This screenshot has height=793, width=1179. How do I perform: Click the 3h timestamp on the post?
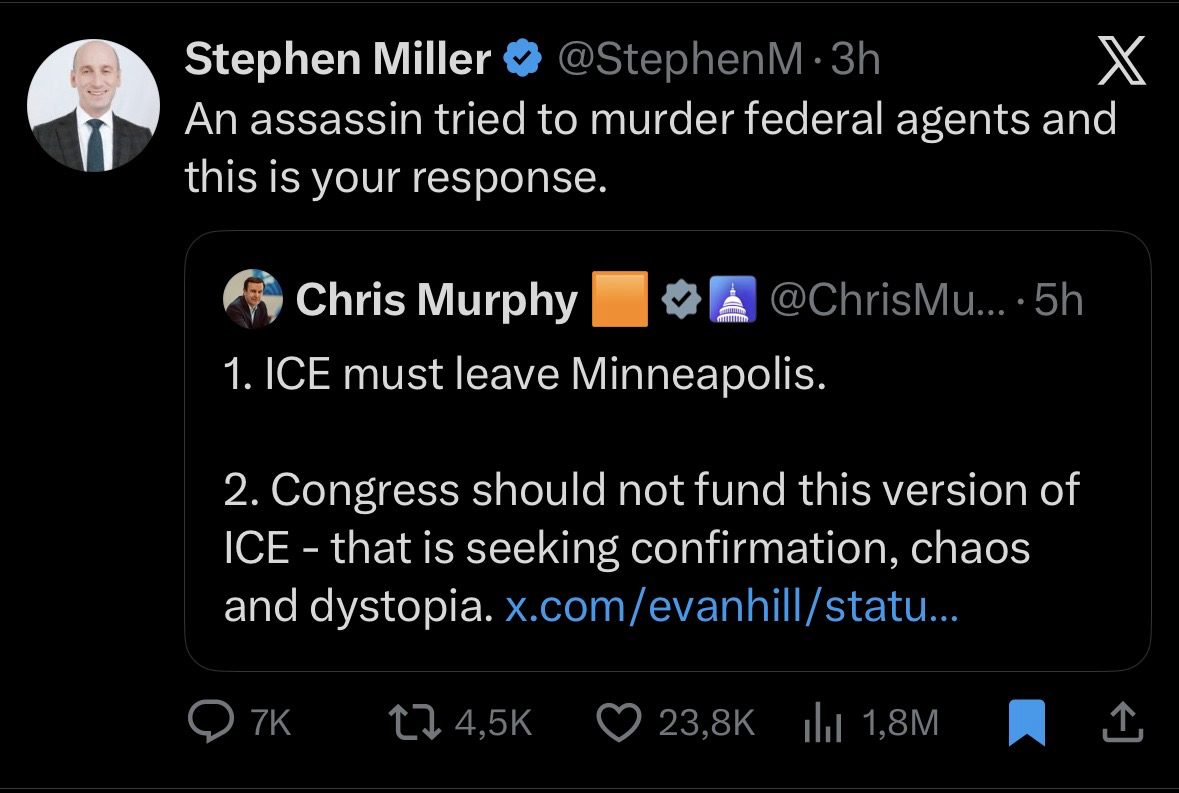855,61
